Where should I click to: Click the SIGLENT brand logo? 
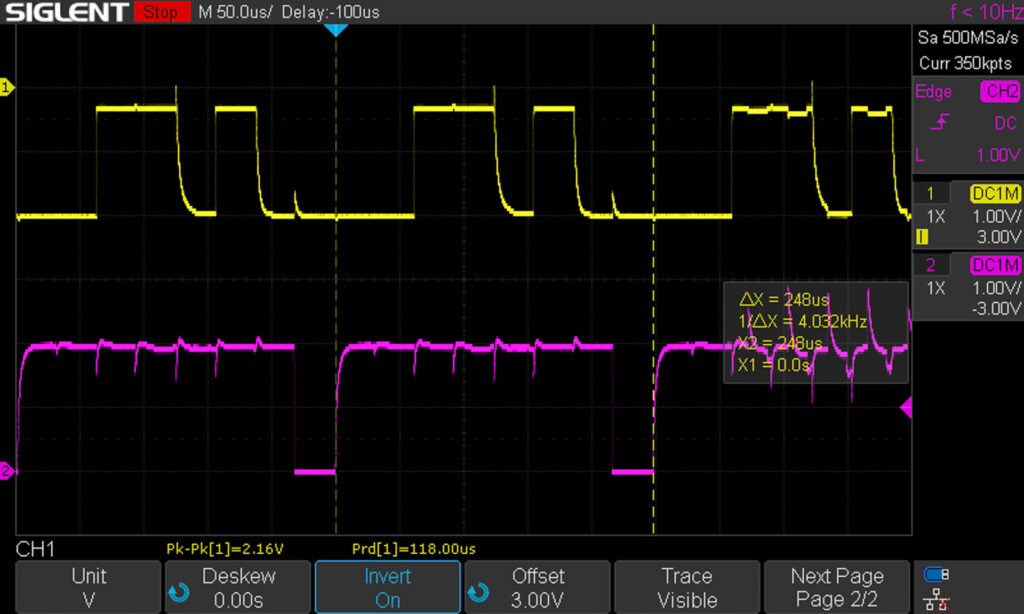pyautogui.click(x=67, y=12)
